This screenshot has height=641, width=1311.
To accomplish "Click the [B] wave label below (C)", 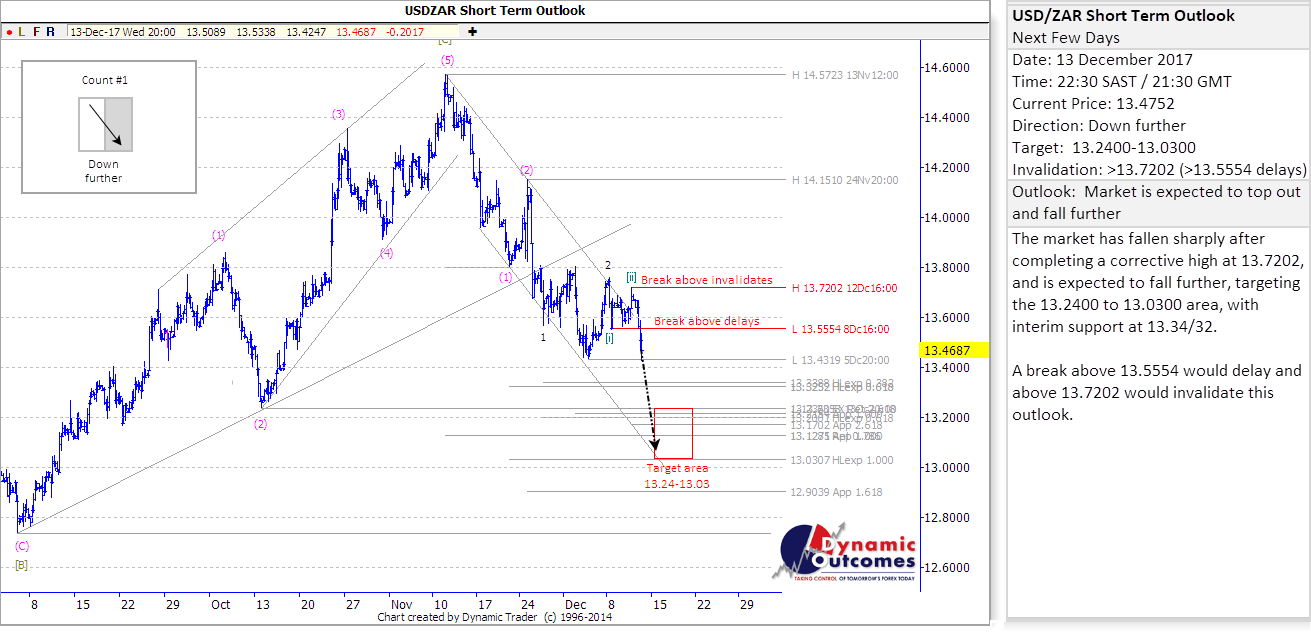I will pyautogui.click(x=21, y=565).
